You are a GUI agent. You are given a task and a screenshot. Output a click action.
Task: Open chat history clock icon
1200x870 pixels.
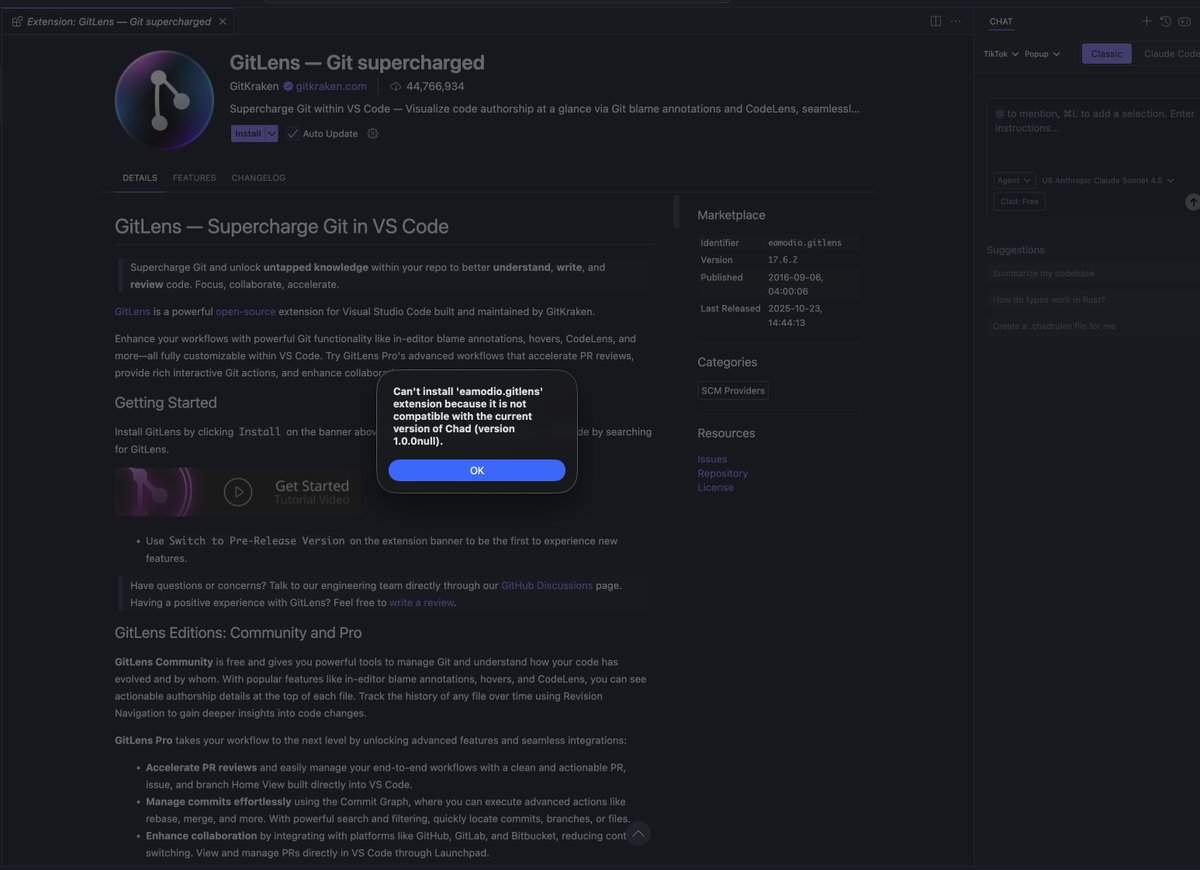(1166, 21)
